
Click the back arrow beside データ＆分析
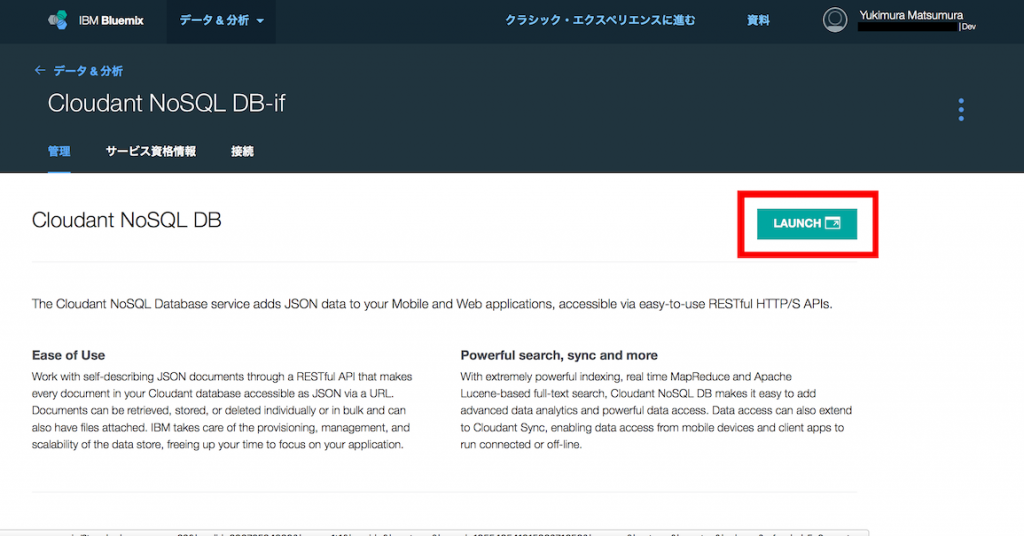(x=40, y=71)
